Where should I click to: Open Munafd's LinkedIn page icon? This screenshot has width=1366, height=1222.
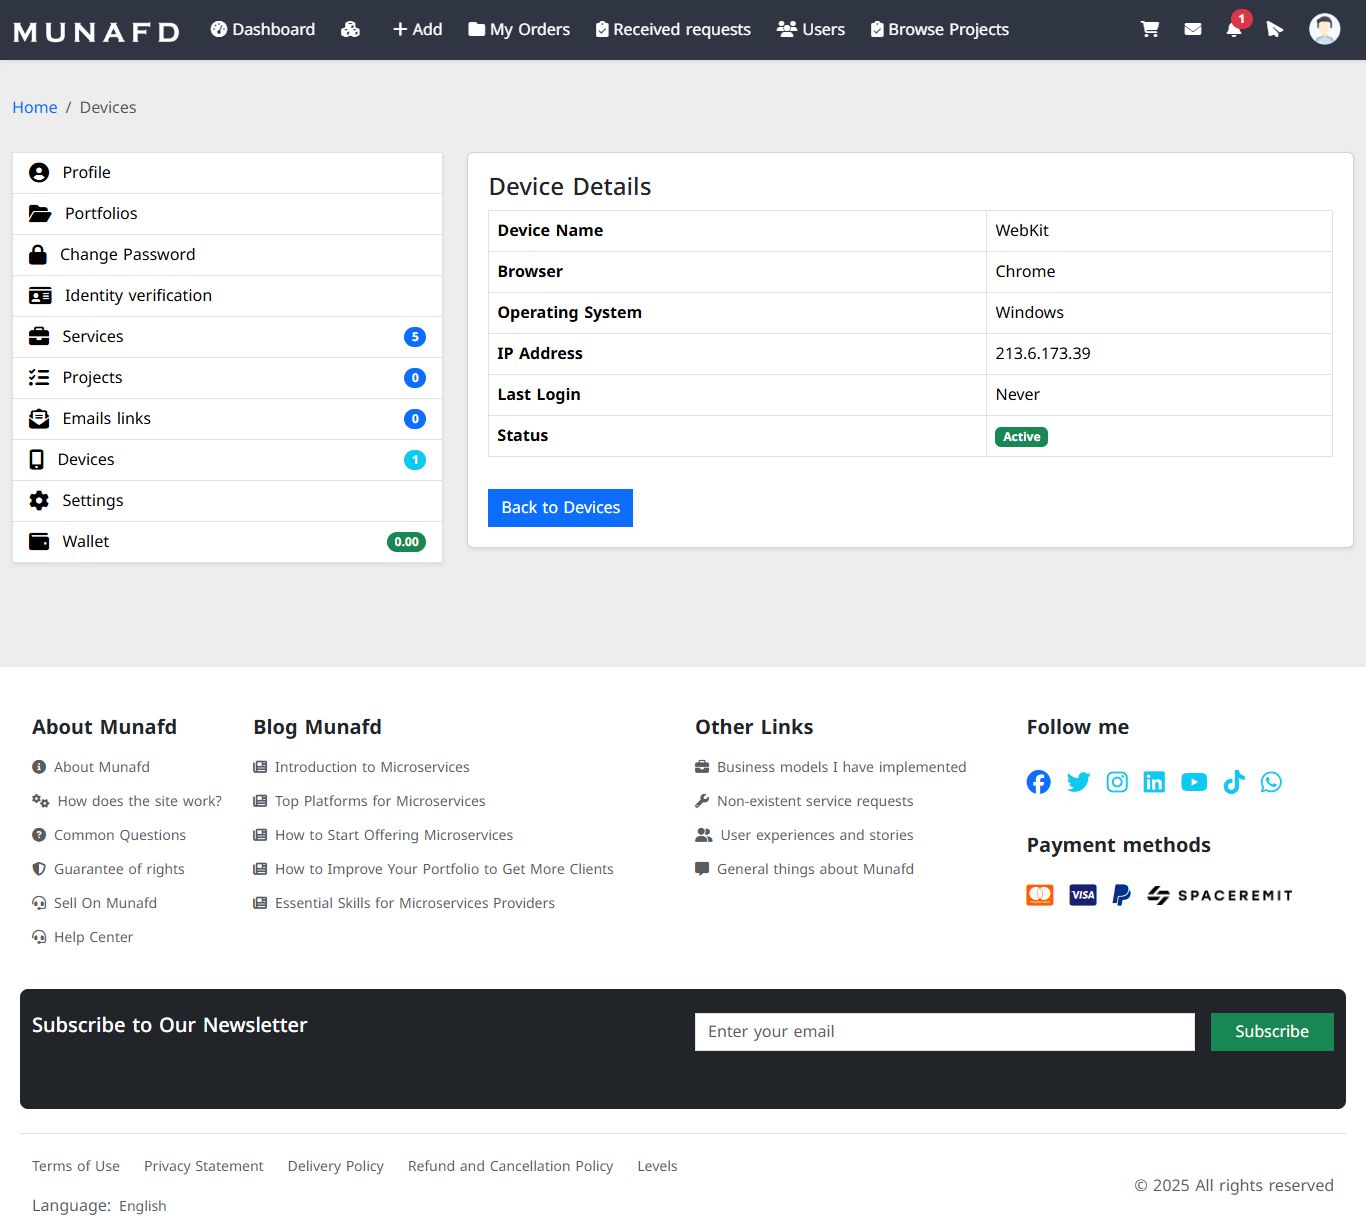[1154, 782]
